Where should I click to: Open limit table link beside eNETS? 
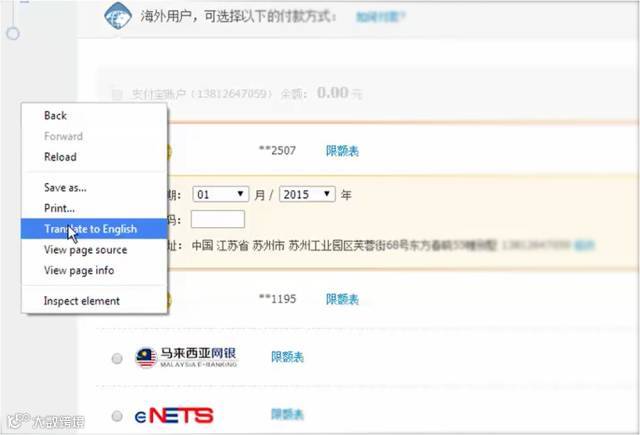287,414
